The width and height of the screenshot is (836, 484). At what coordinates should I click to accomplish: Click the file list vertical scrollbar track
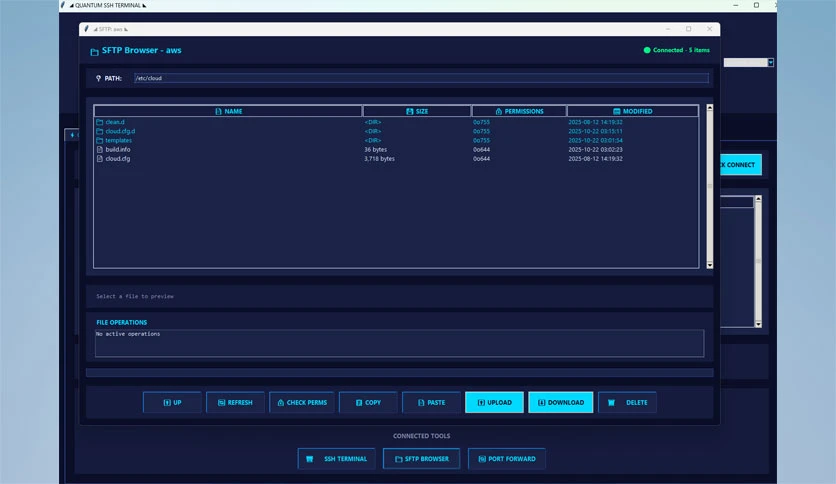click(710, 186)
